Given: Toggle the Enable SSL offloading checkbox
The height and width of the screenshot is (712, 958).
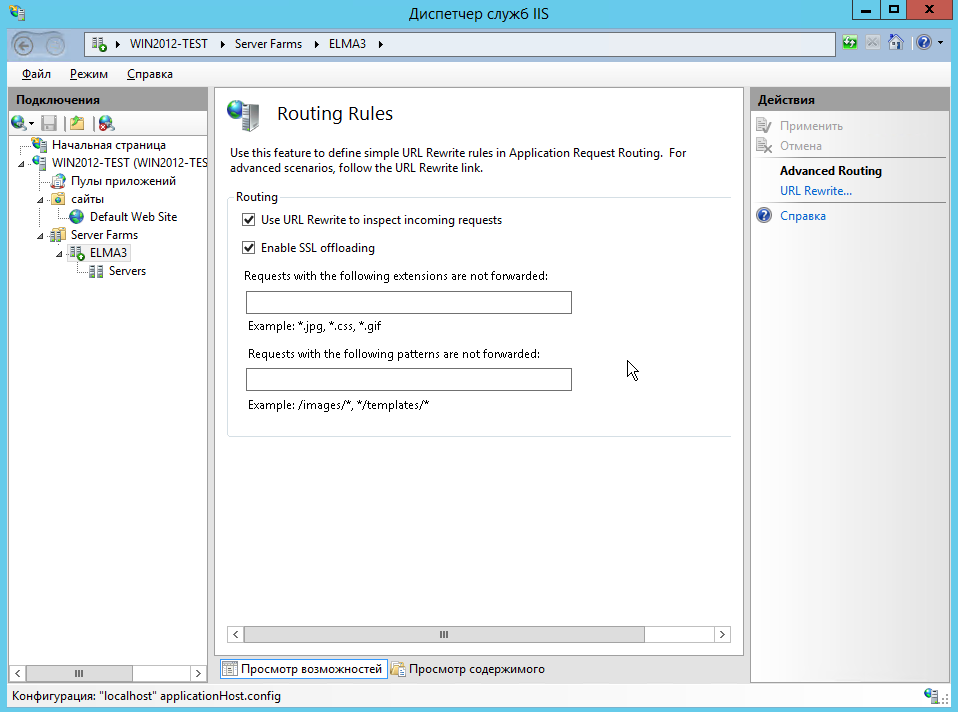Looking at the screenshot, I should click(249, 248).
